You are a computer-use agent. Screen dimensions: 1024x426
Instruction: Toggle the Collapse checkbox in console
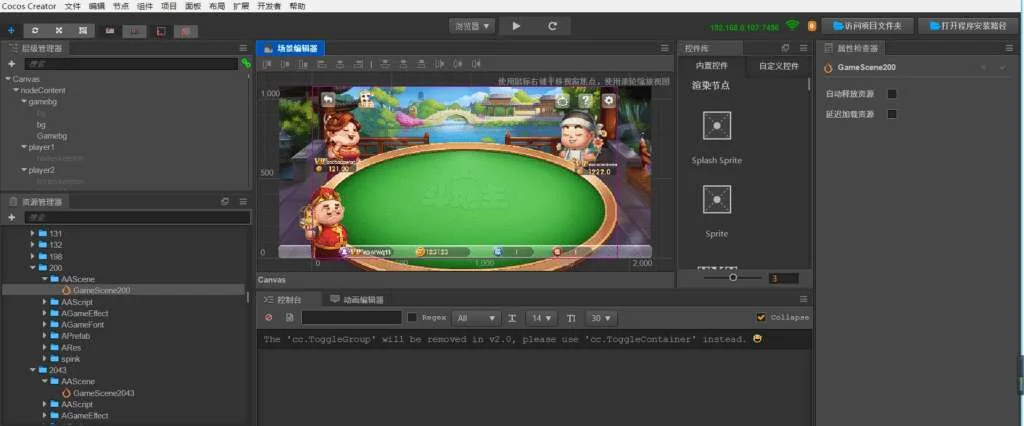pos(762,318)
